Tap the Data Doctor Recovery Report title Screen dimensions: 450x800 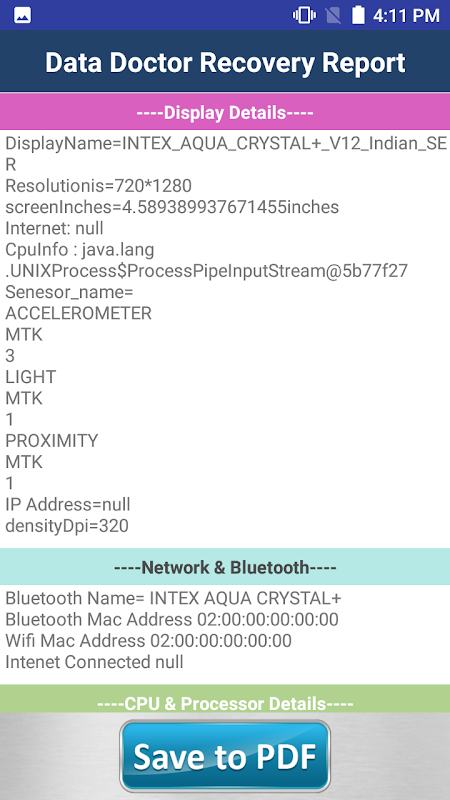[x=225, y=62]
